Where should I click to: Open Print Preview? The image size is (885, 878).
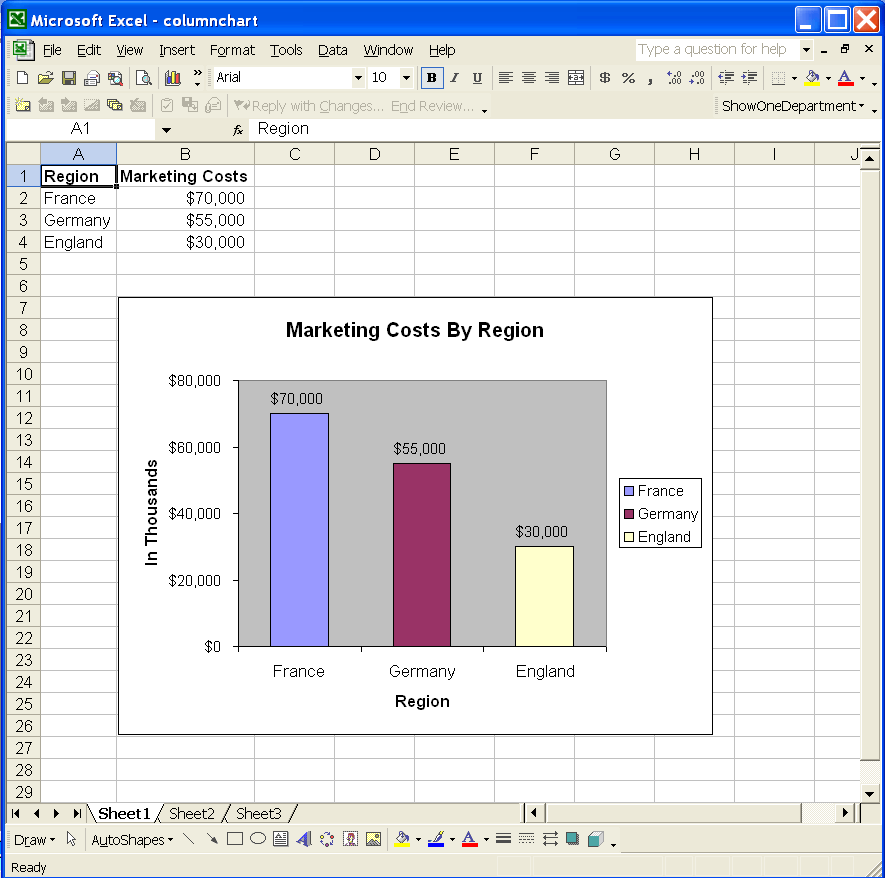tap(145, 77)
